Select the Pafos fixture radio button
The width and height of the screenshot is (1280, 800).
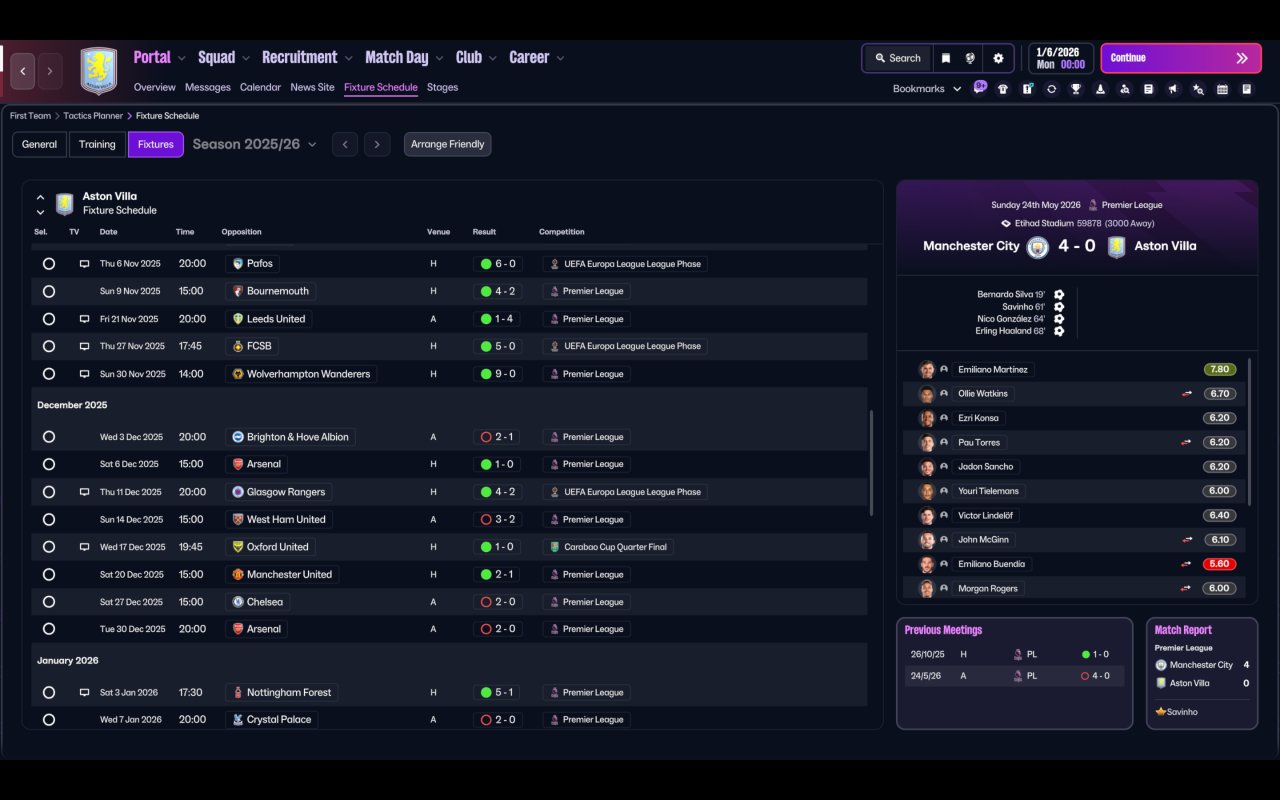click(x=49, y=264)
